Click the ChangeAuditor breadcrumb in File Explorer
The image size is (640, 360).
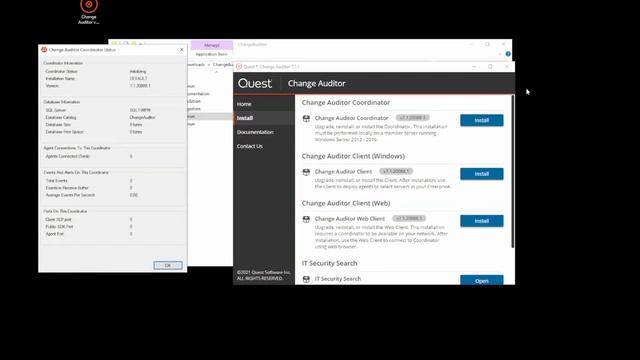click(223, 64)
